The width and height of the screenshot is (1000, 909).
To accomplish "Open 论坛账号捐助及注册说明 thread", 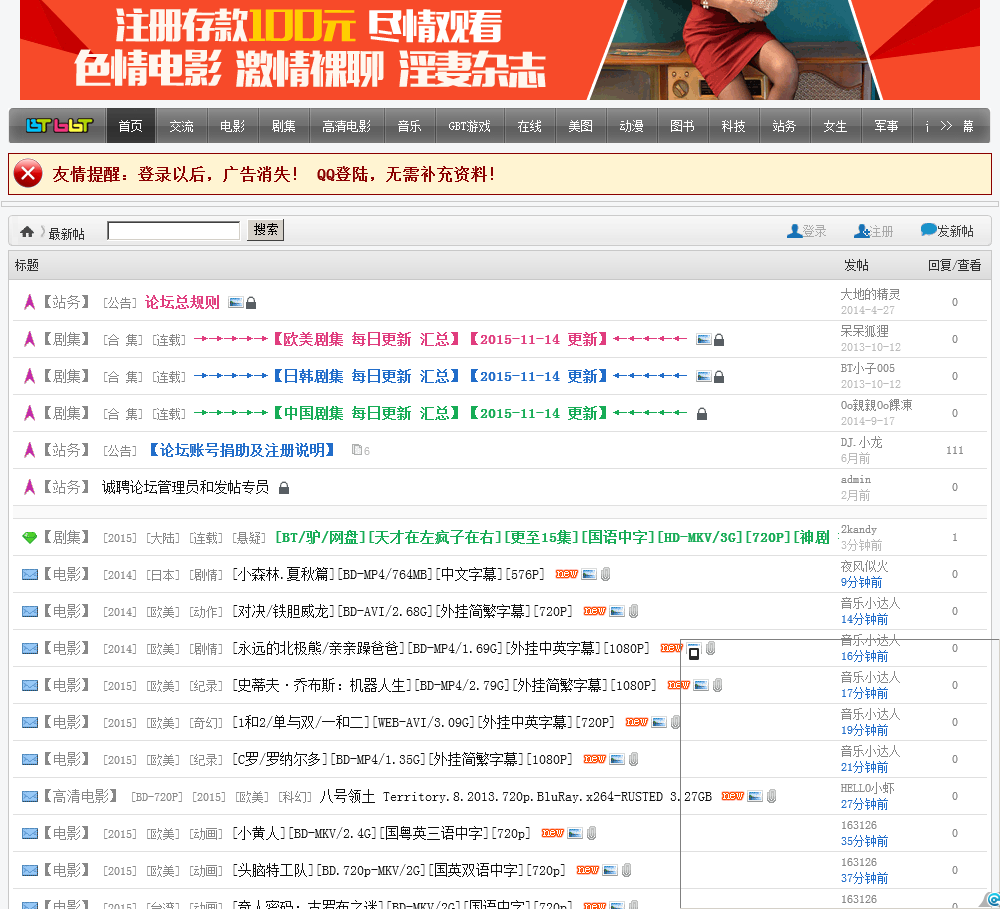I will [x=242, y=450].
